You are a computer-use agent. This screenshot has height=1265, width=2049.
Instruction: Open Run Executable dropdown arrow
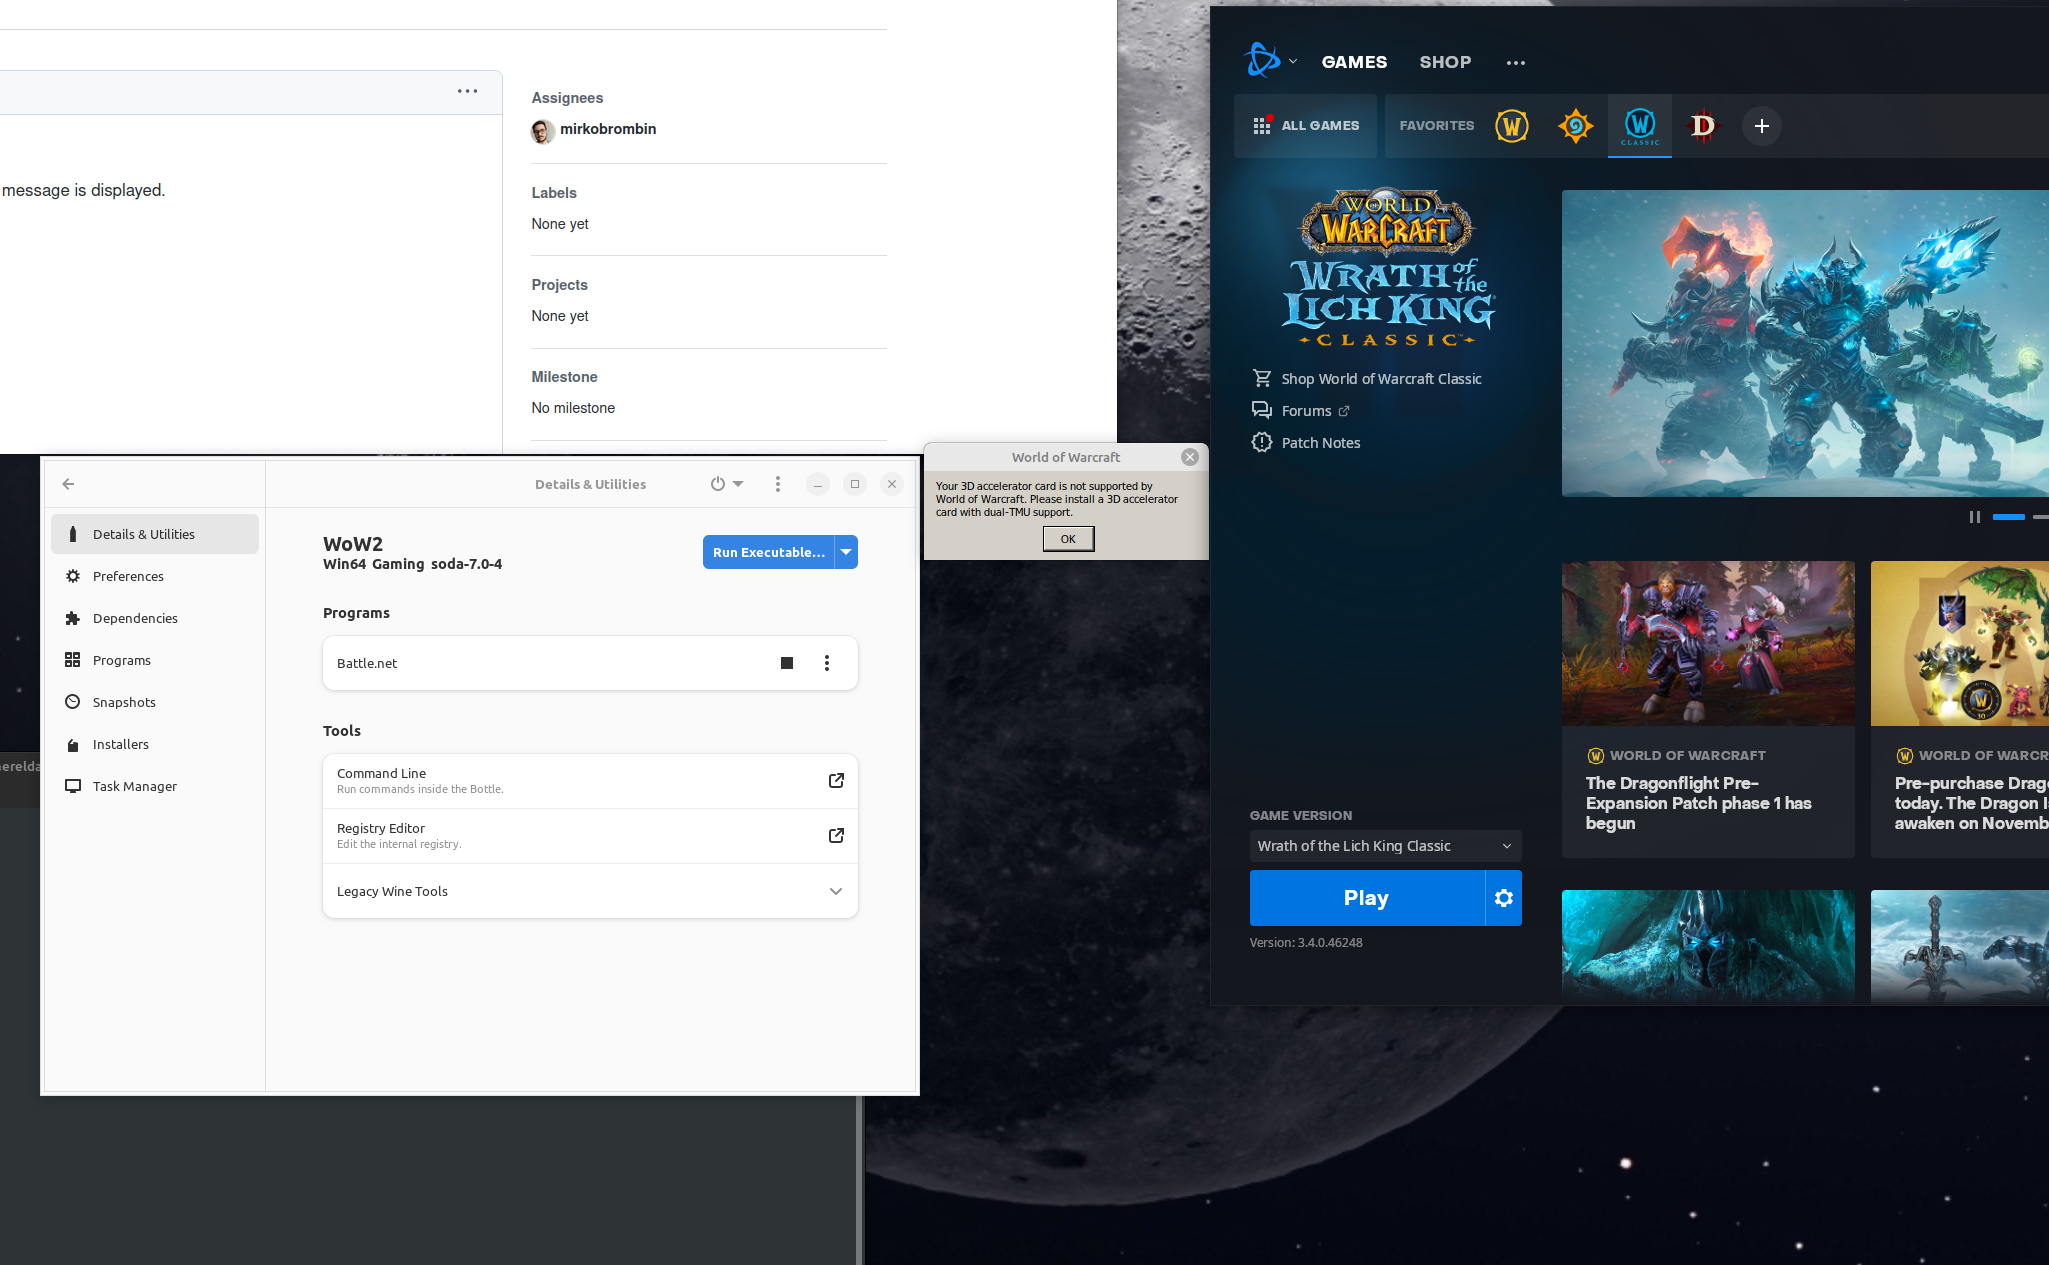click(846, 552)
